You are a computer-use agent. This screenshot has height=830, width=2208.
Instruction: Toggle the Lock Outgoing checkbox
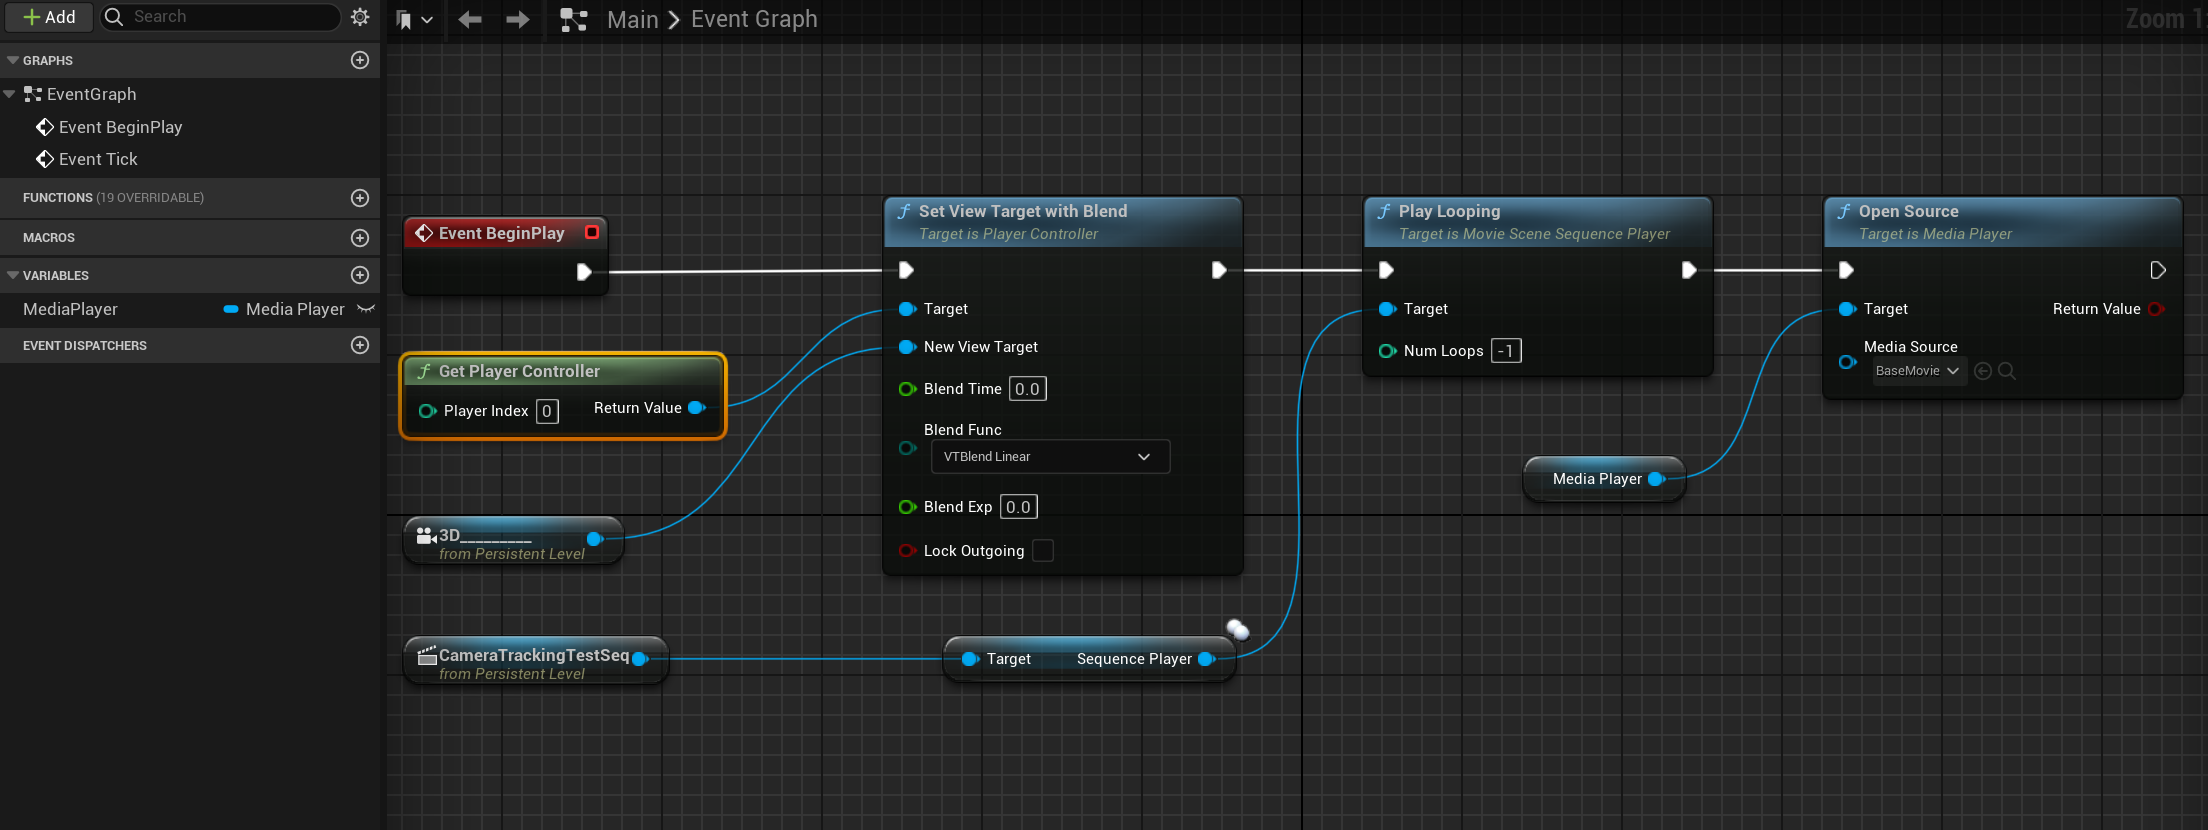tap(1043, 551)
